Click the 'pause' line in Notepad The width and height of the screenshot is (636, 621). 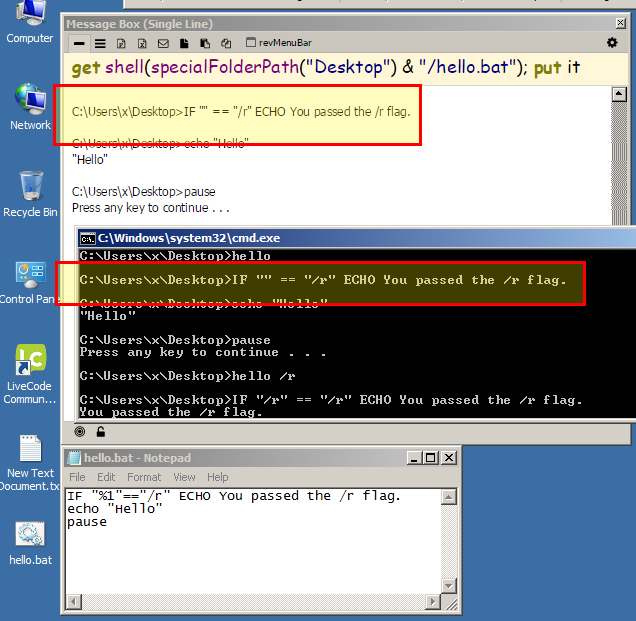(x=87, y=522)
